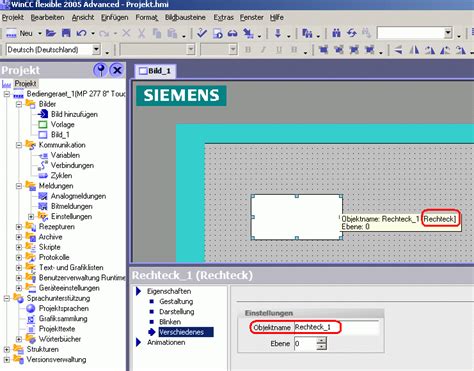Viewport: 474px width, 371px height.
Task: Select Projektsprachen in project tree
Action: coord(64,309)
